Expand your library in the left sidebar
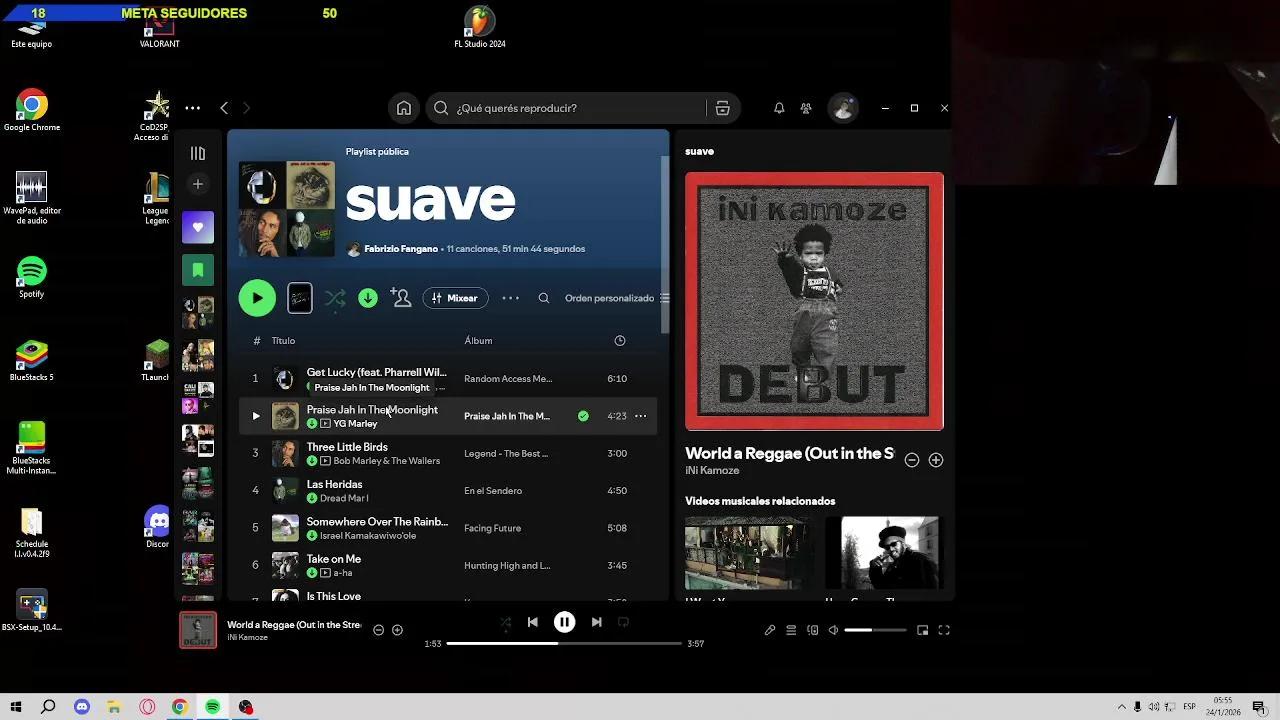Screen dimensions: 1280x720 (198, 153)
